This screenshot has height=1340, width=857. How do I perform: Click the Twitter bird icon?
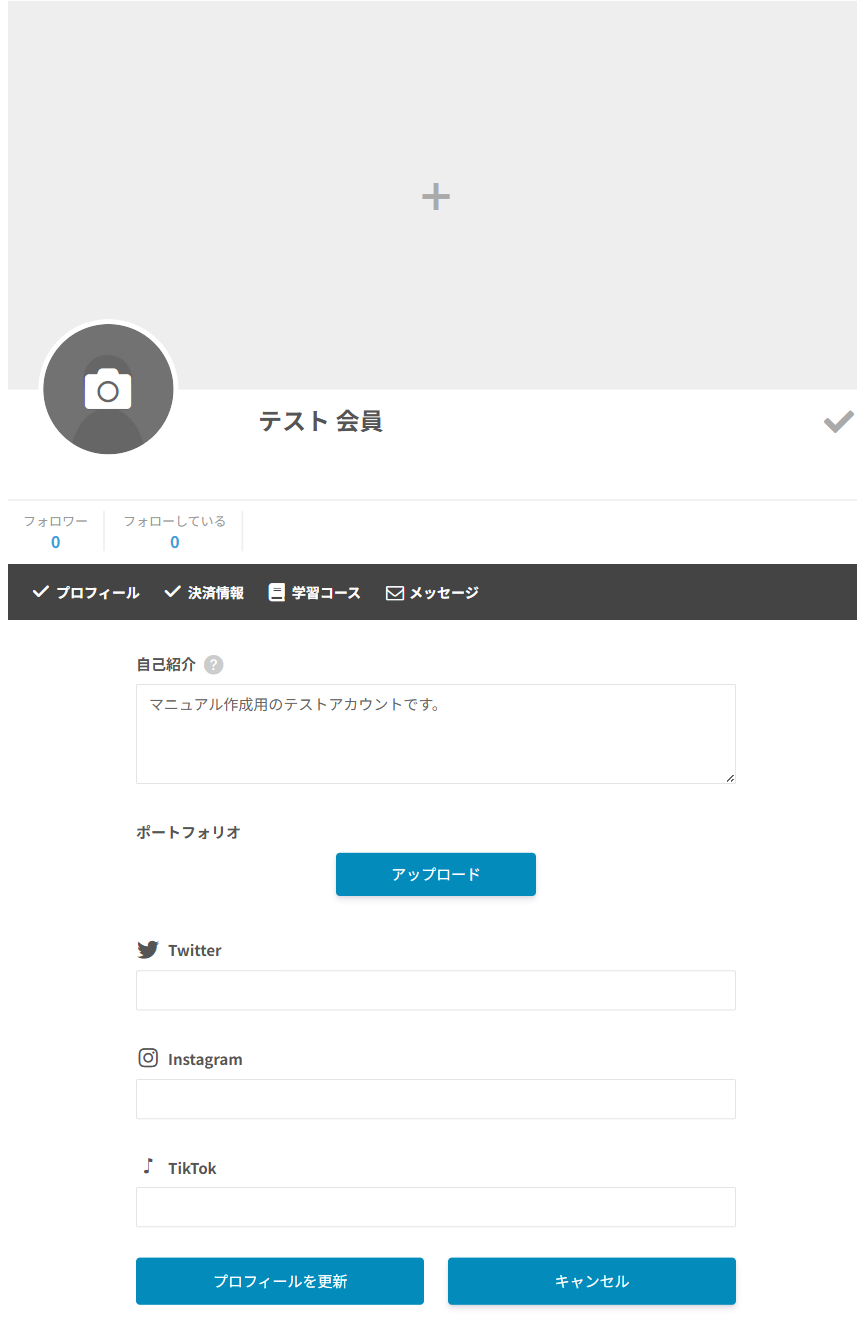(x=148, y=950)
